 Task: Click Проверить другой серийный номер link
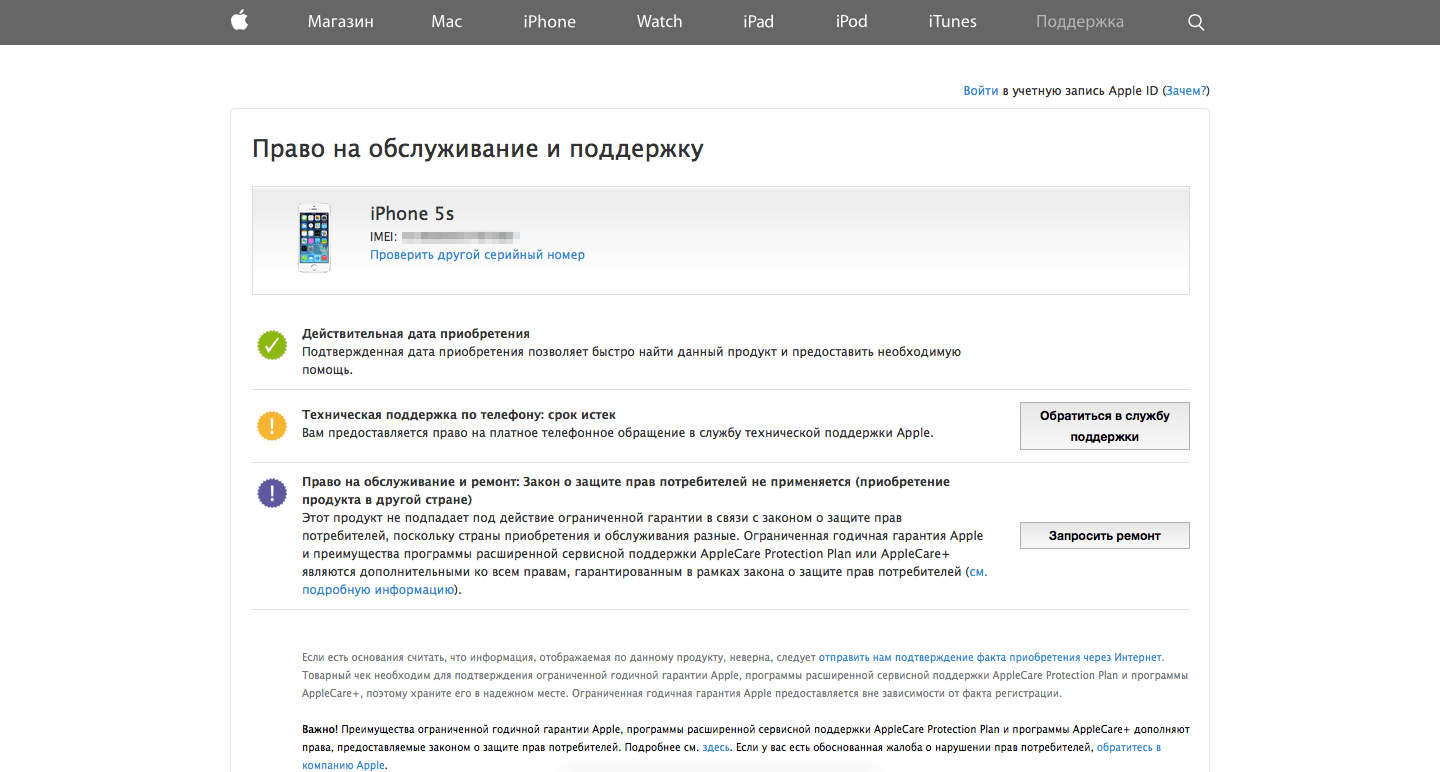(478, 255)
